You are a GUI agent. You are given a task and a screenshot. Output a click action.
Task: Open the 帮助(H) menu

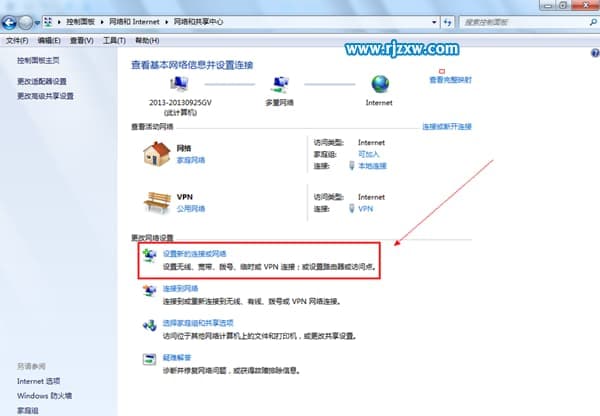pyautogui.click(x=147, y=41)
